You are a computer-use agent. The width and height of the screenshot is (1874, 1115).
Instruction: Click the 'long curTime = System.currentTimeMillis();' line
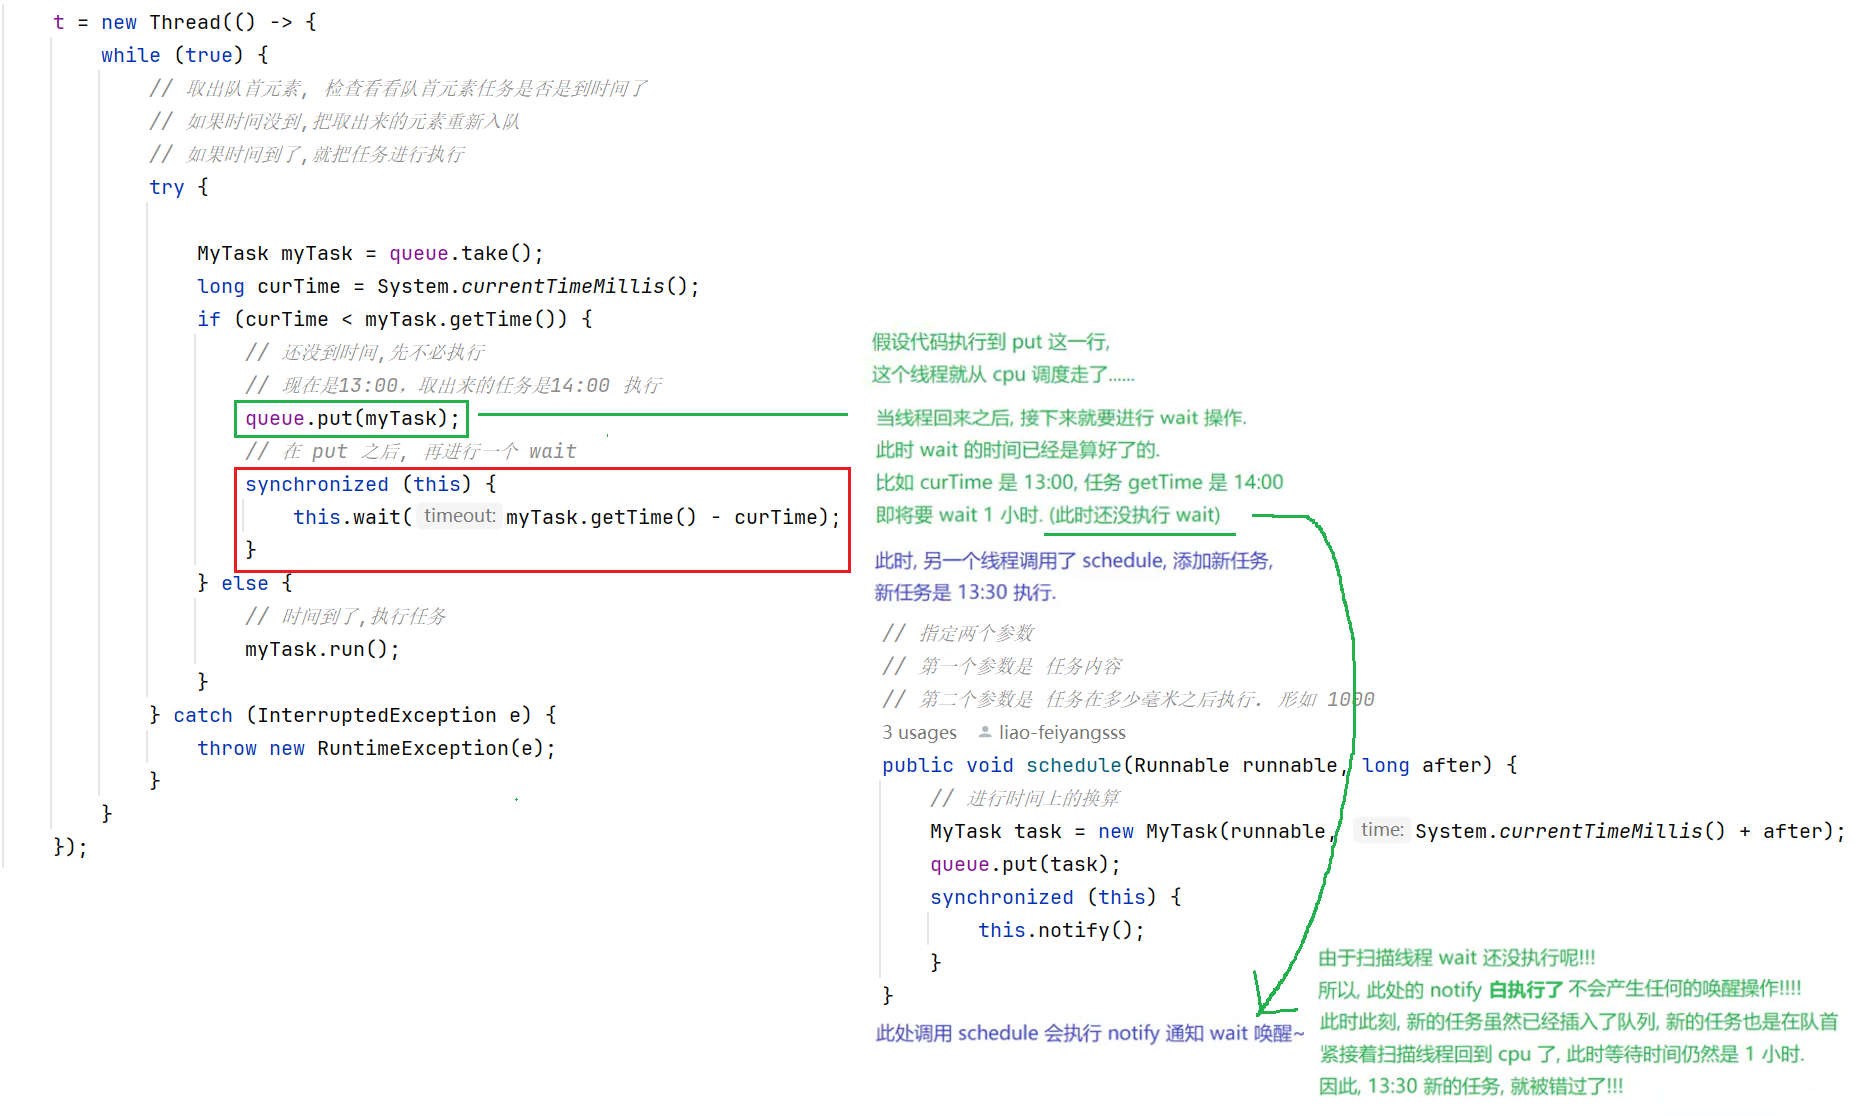coord(448,286)
